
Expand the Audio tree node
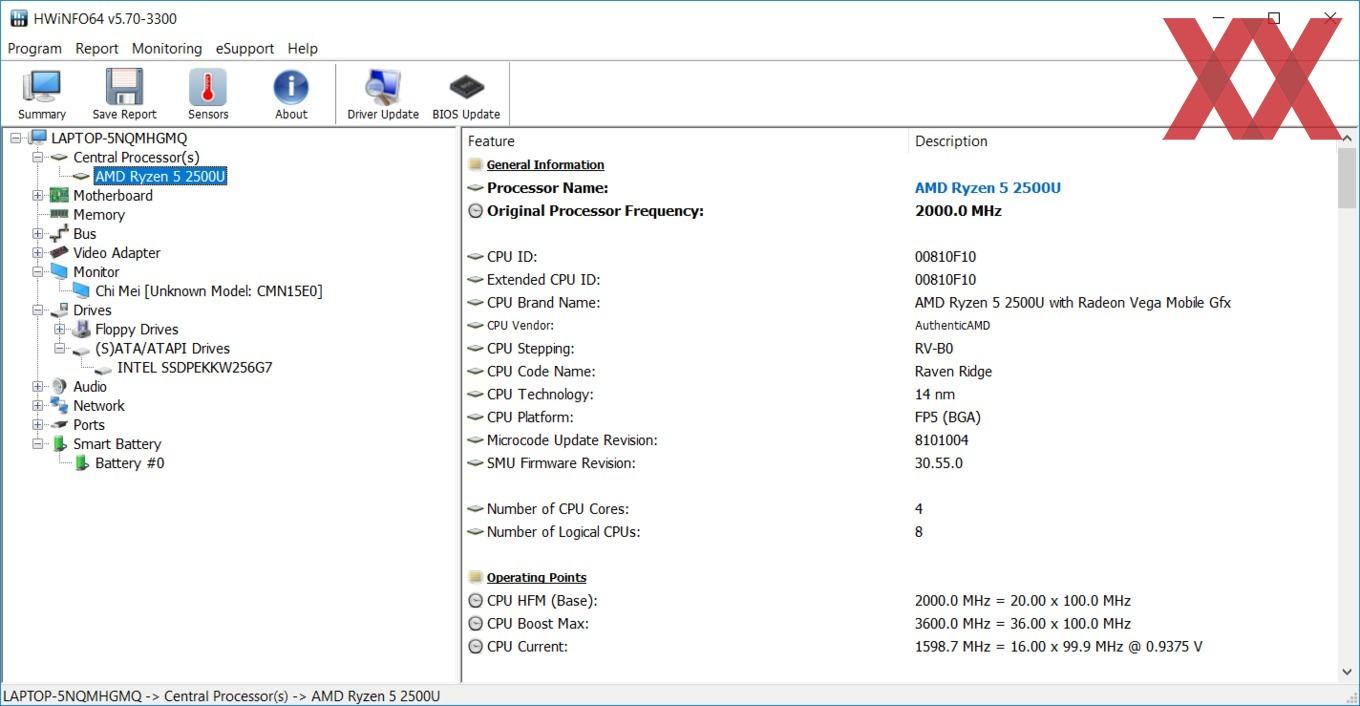coord(38,386)
